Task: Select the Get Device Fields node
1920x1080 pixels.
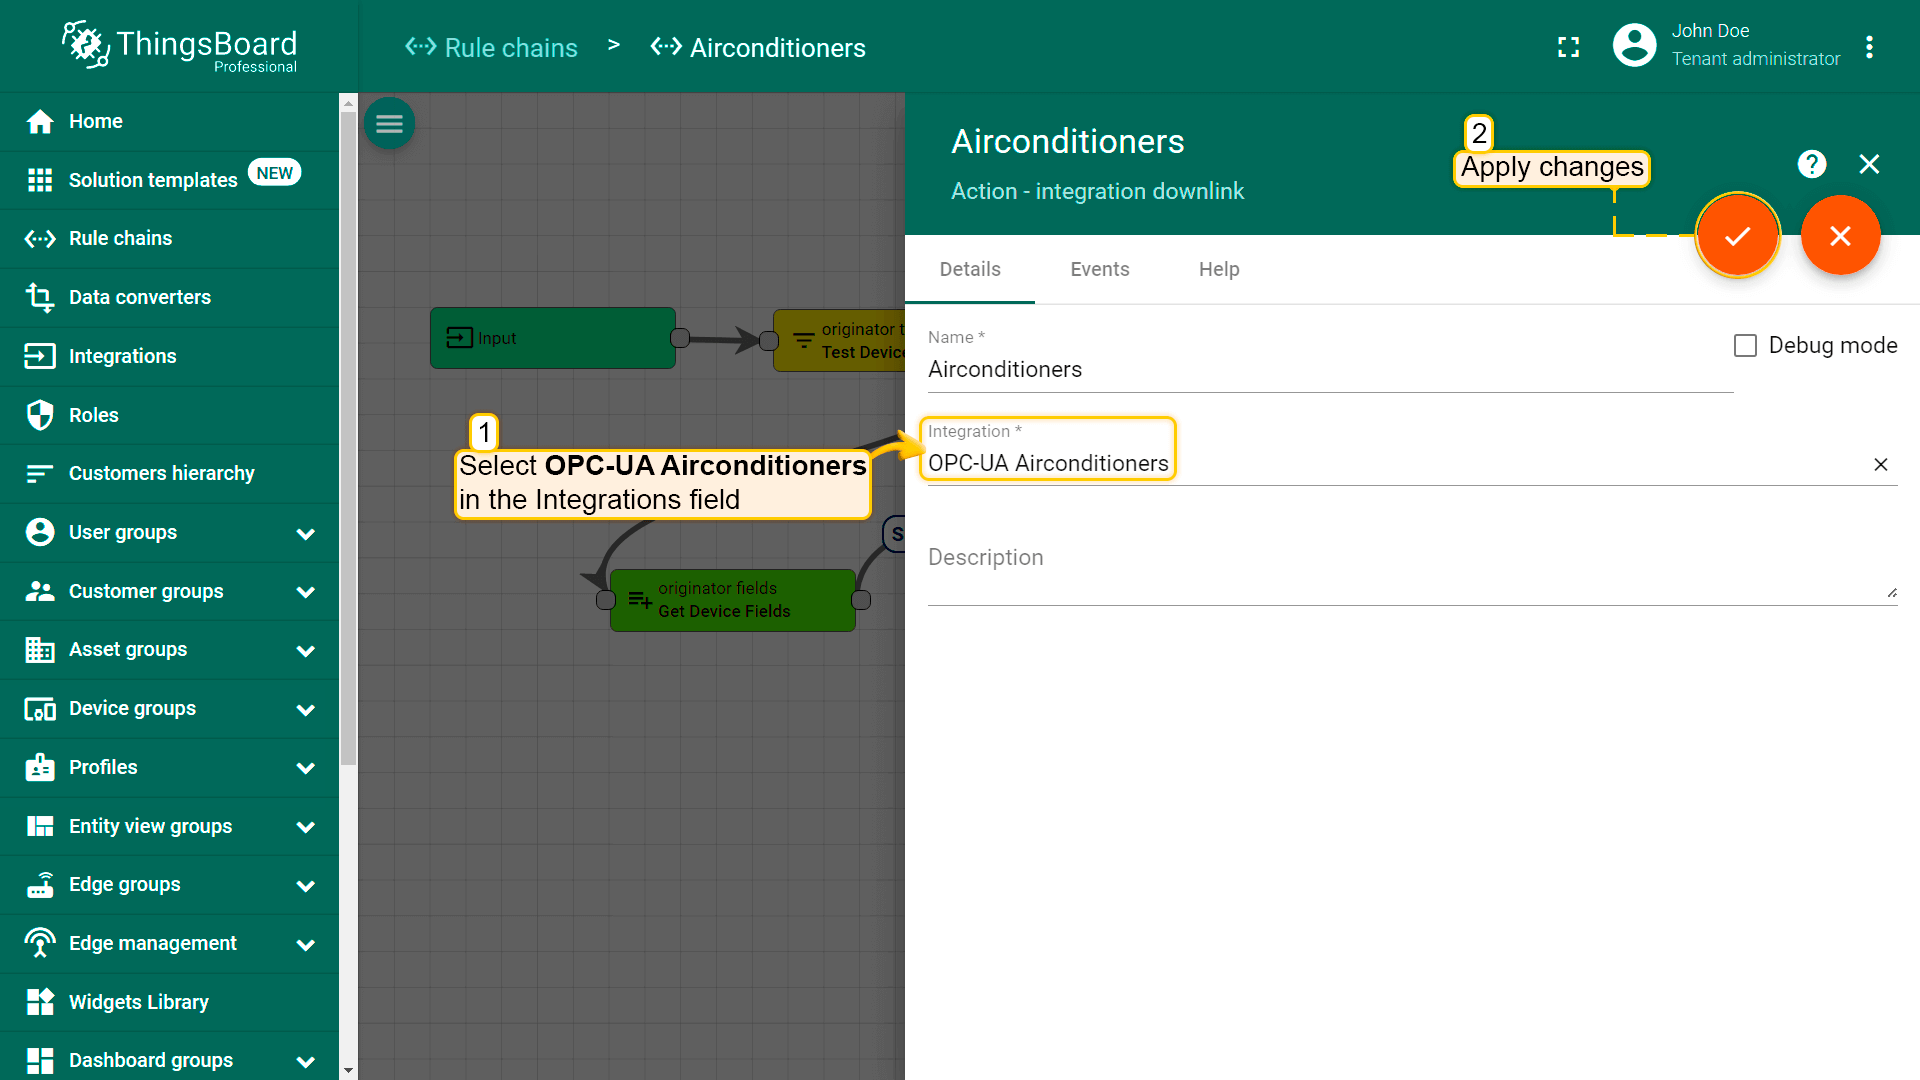Action: coord(733,600)
